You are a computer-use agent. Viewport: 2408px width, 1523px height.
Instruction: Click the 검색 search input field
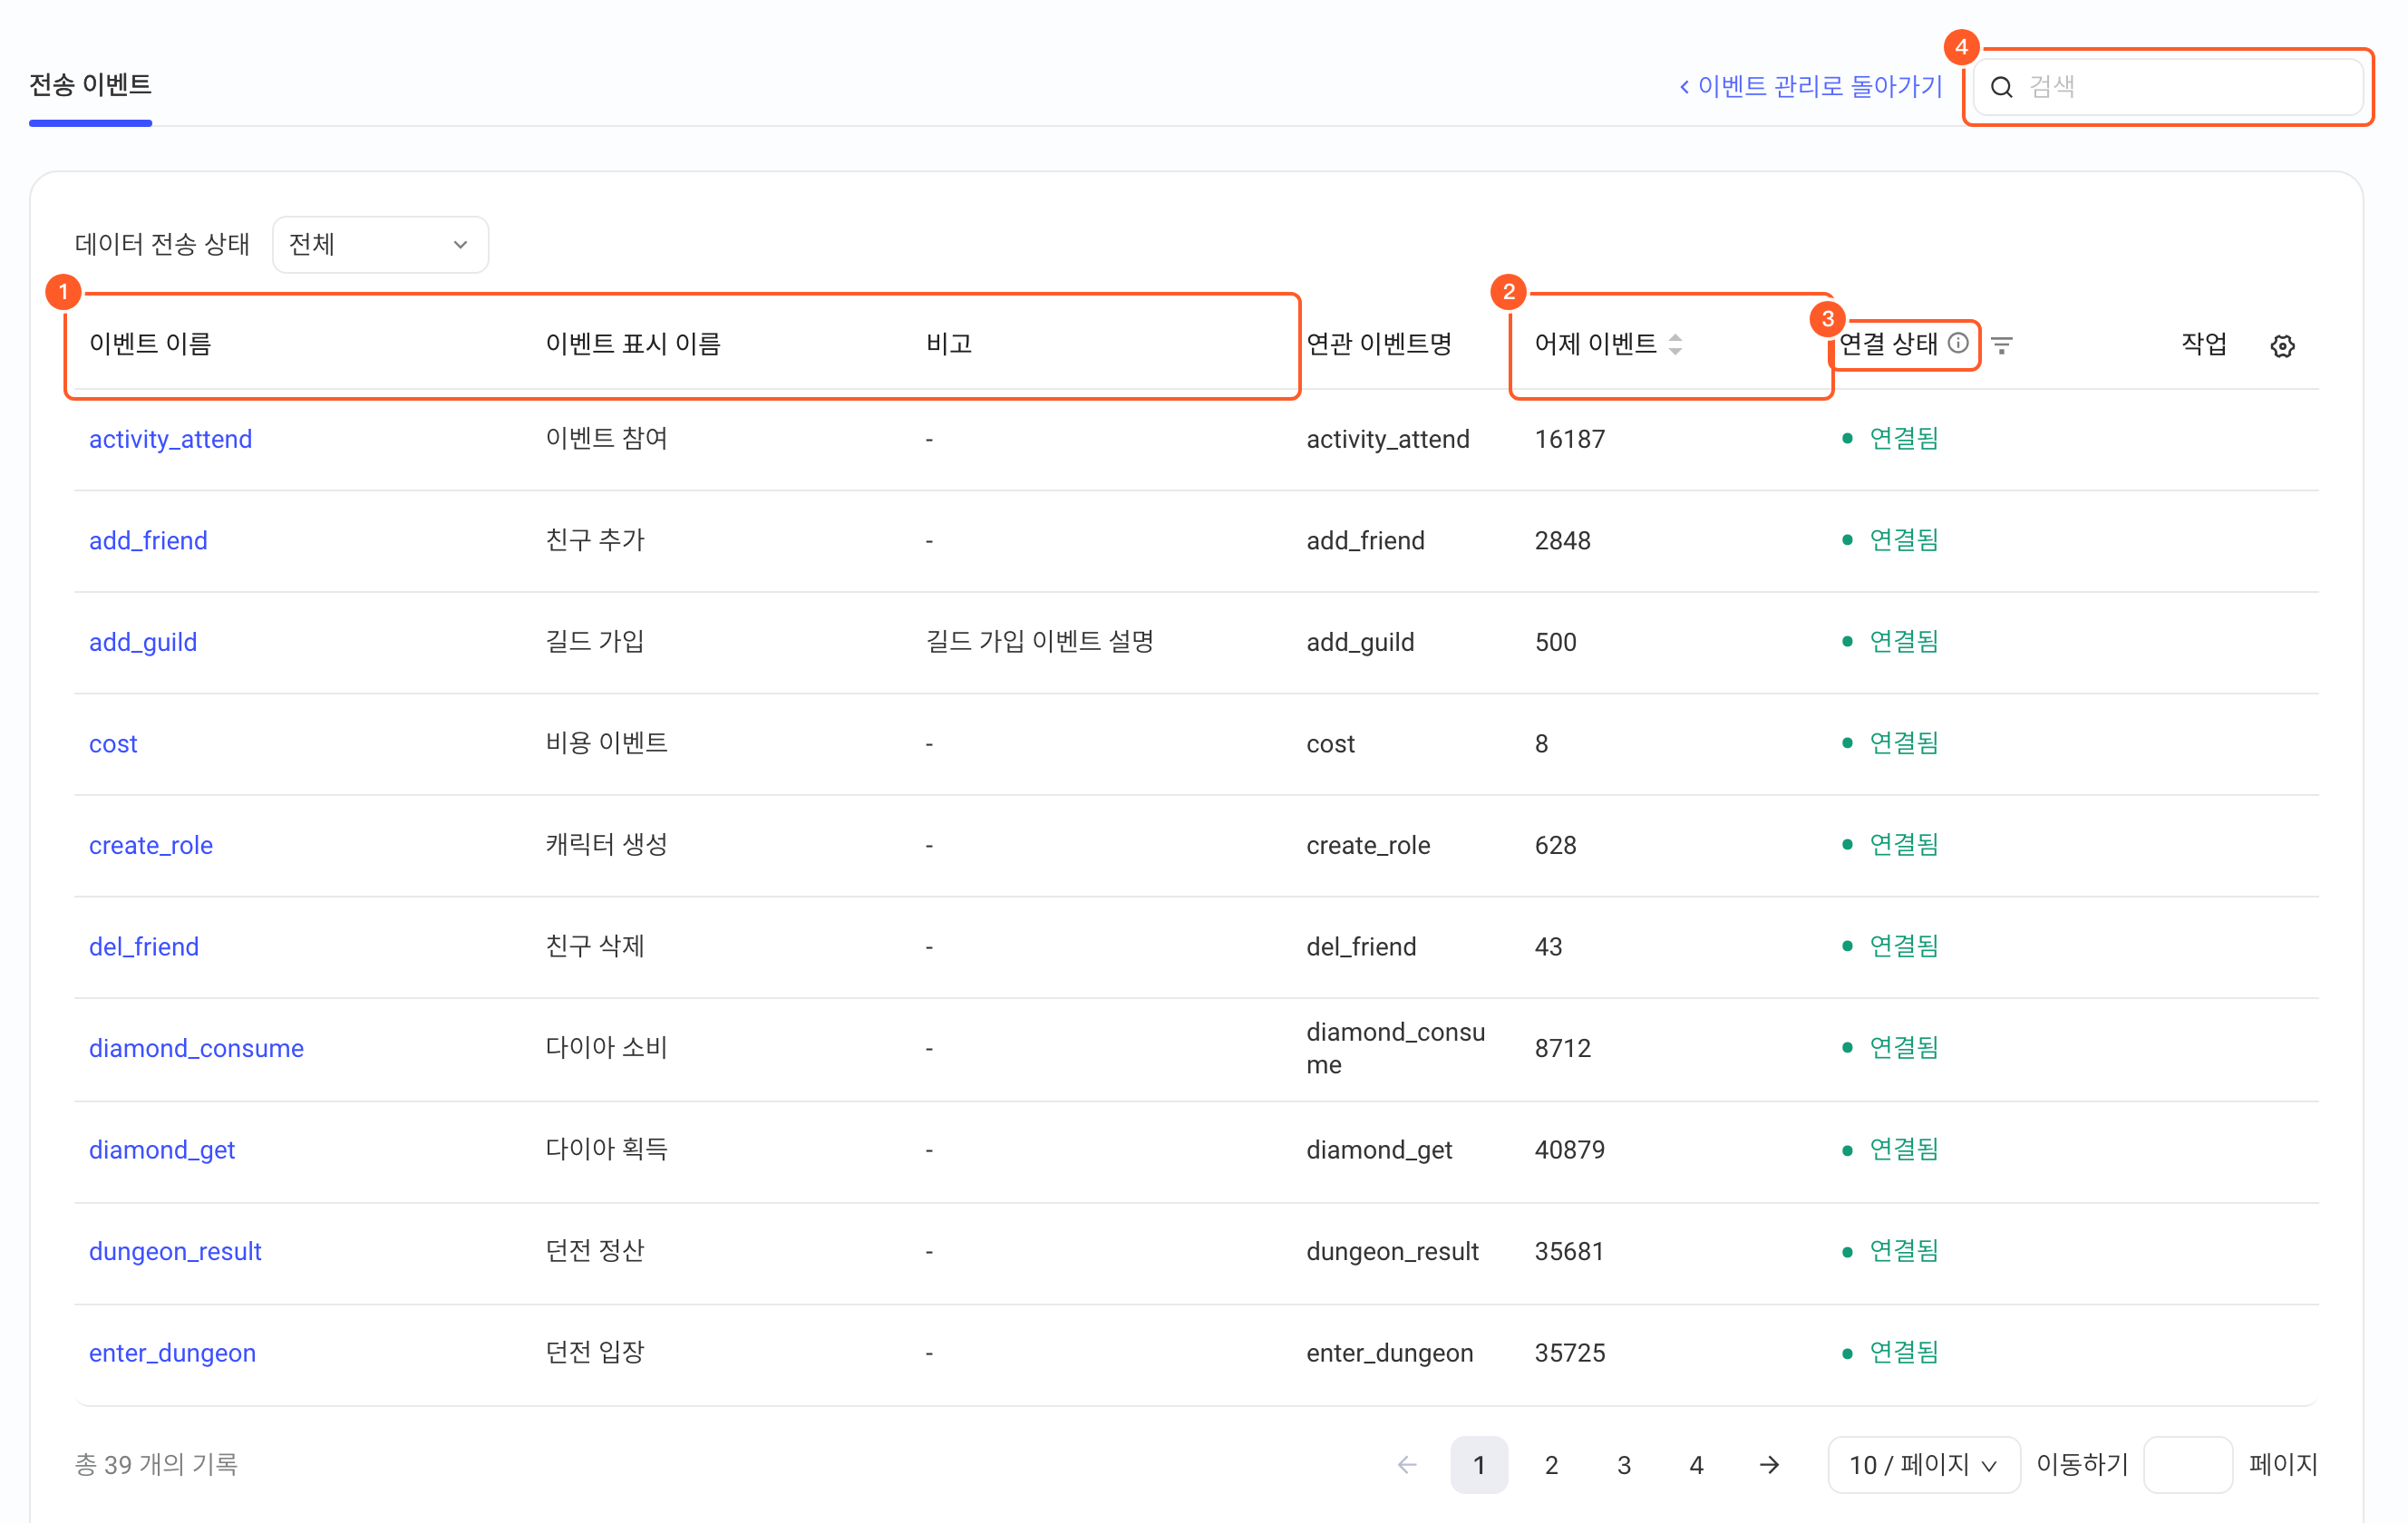pyautogui.click(x=2168, y=87)
